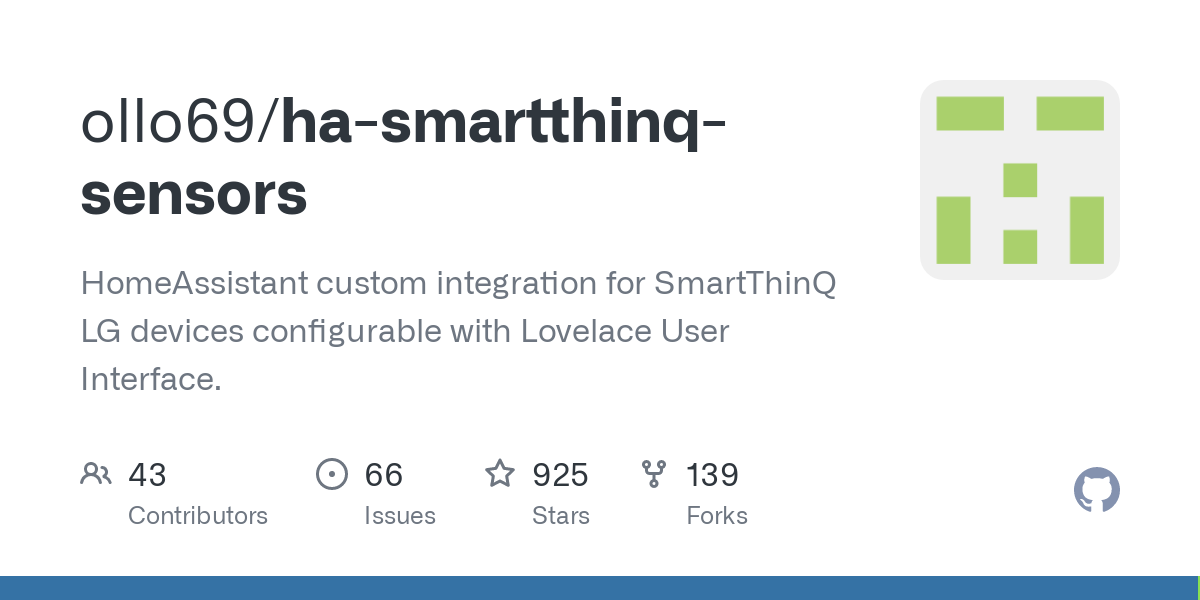Viewport: 1200px width, 600px height.
Task: Select the Stars label
Action: pyautogui.click(x=561, y=516)
